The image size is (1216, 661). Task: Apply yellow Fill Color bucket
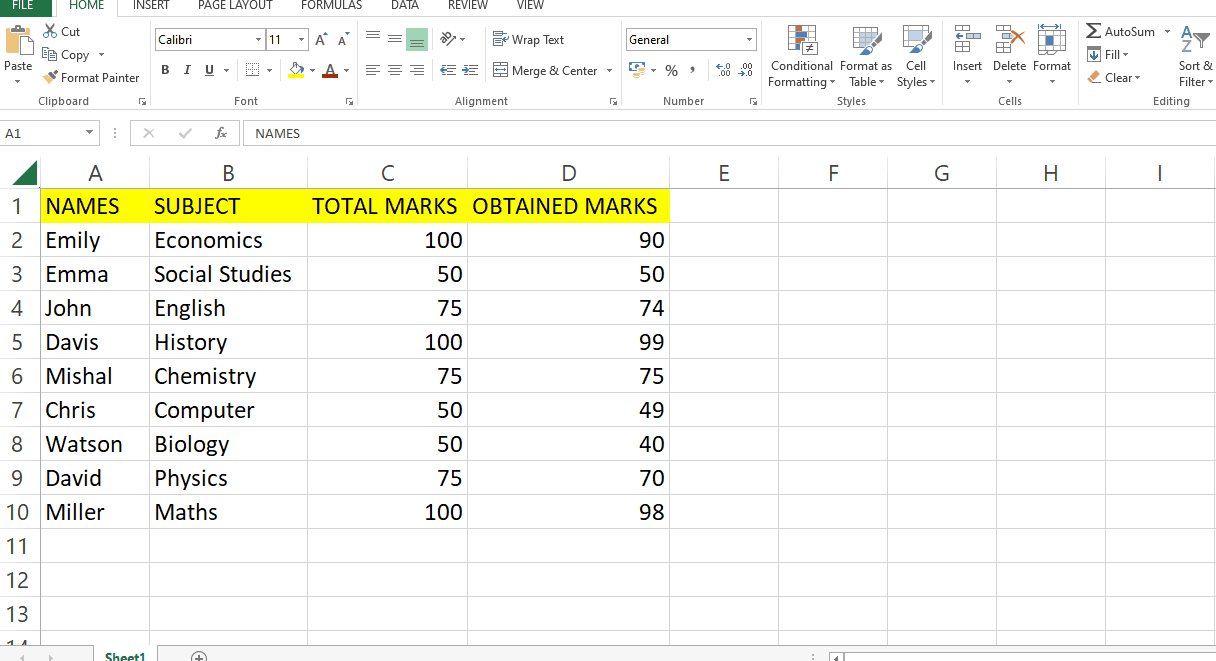point(295,70)
